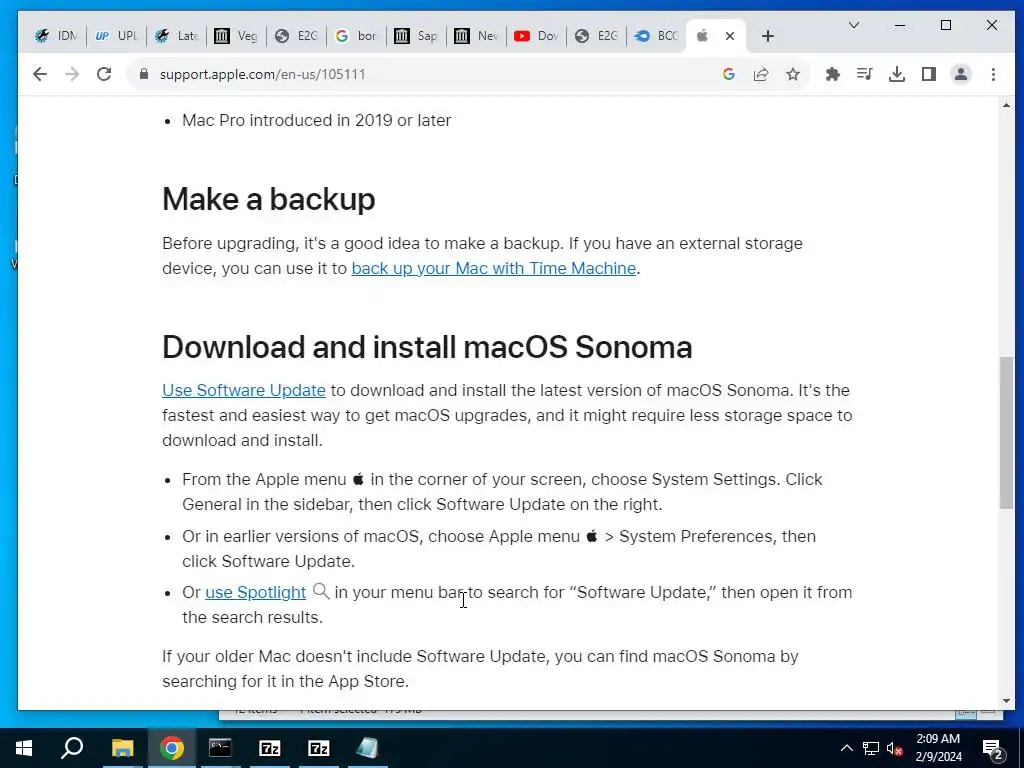Switch to the BCC tab
Image resolution: width=1024 pixels, height=768 pixels.
click(657, 36)
